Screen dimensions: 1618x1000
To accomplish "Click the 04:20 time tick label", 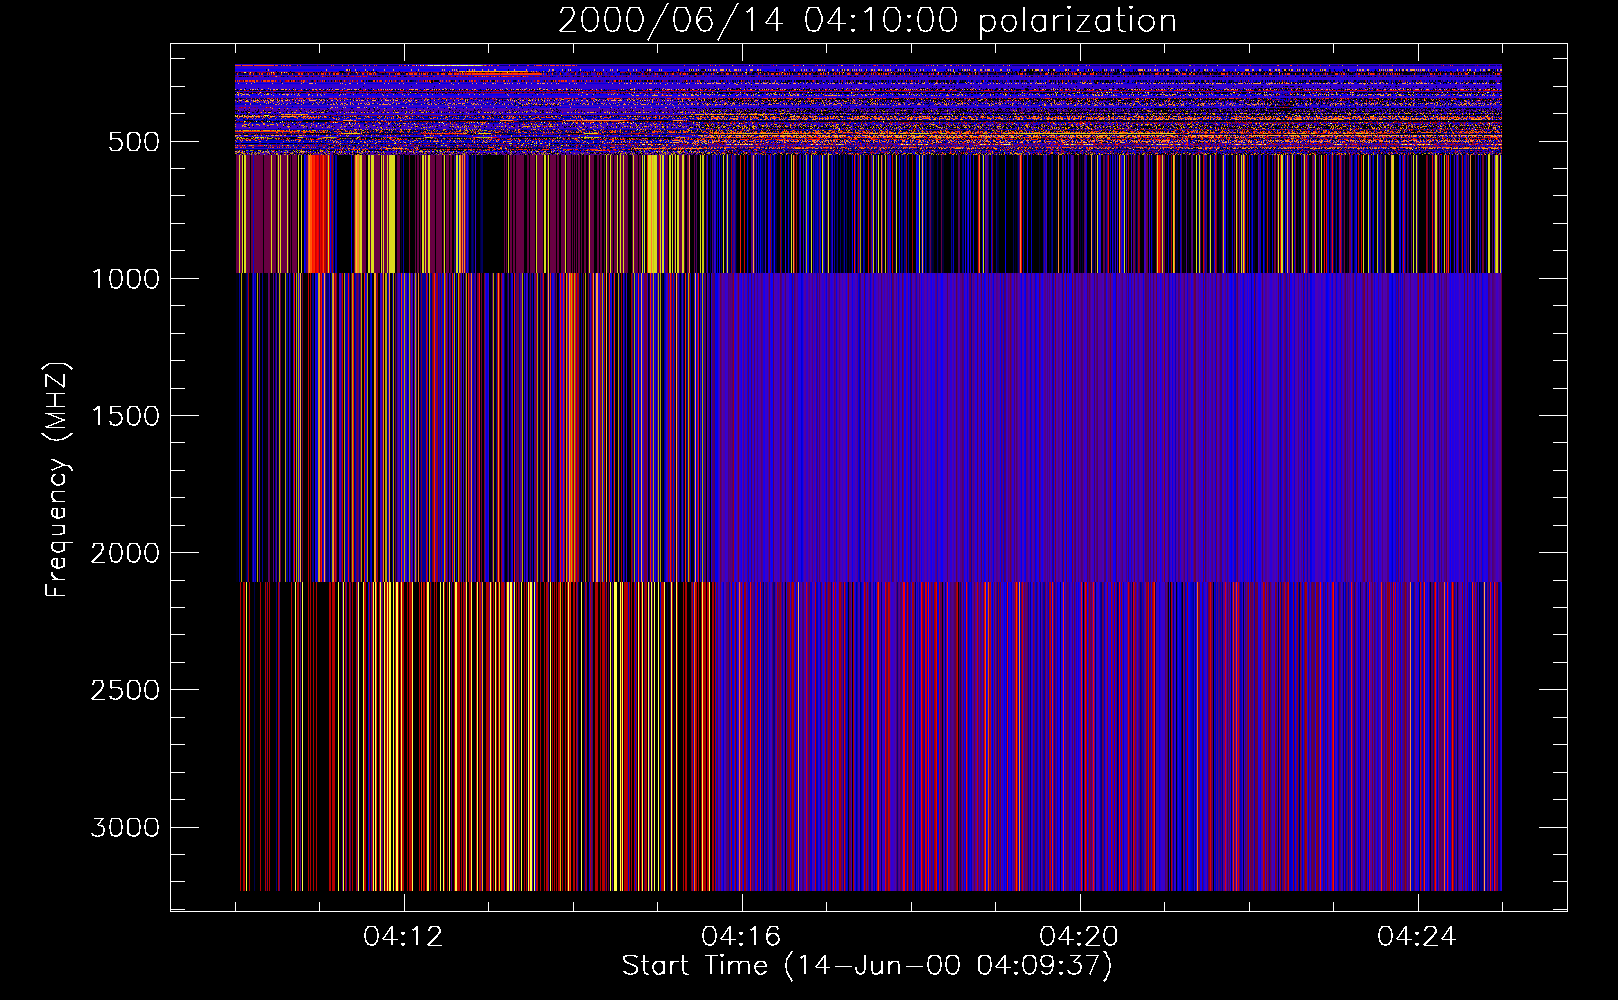I will point(1080,937).
